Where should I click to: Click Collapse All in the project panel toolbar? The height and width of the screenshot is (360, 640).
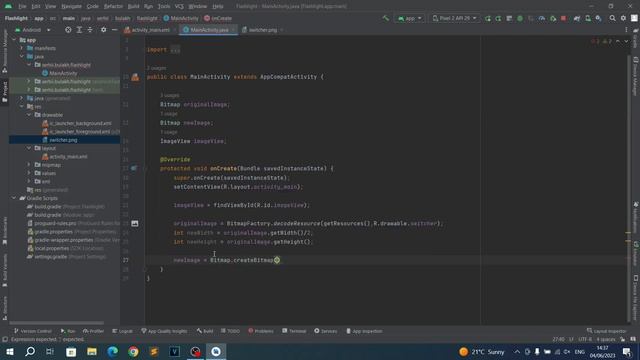coord(90,30)
